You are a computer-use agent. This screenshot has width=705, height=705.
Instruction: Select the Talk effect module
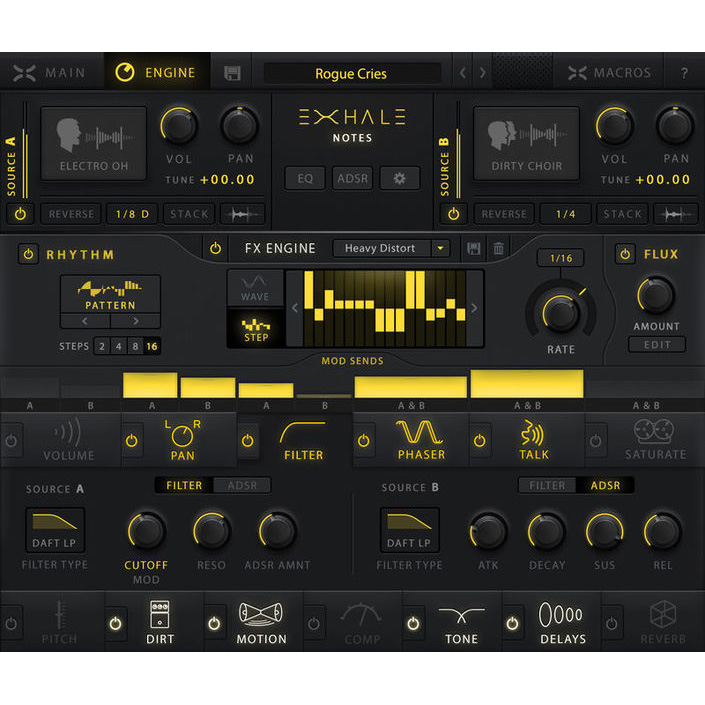(x=534, y=440)
